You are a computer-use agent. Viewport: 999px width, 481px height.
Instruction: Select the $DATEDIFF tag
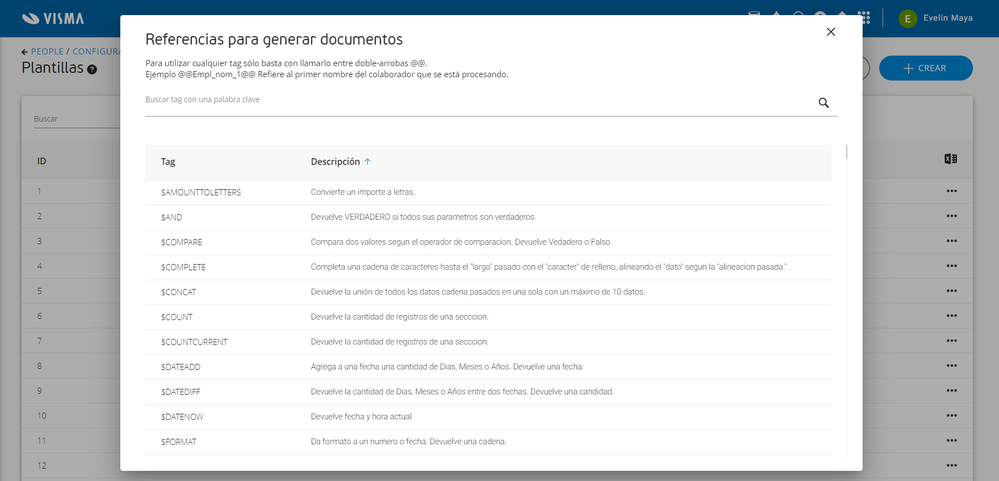tap(181, 392)
